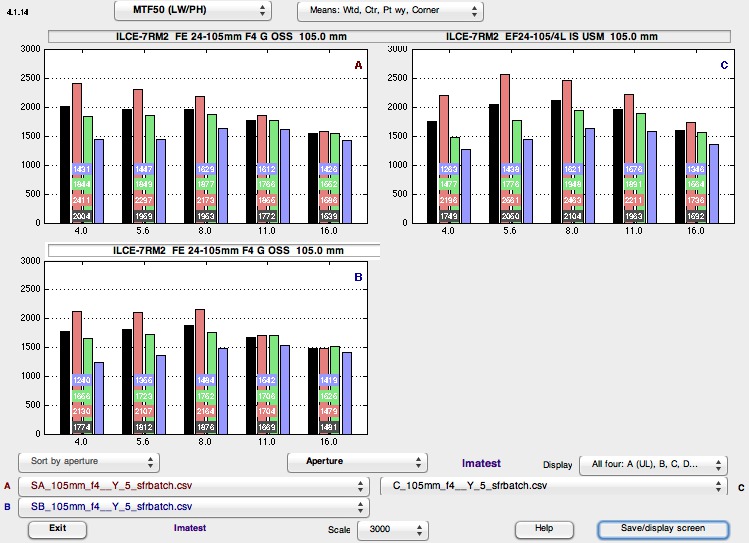The height and width of the screenshot is (543, 749).
Task: Open file A dropdown SA_105mm_f4__Y_5_sfrbatch.csv
Action: pyautogui.click(x=193, y=486)
